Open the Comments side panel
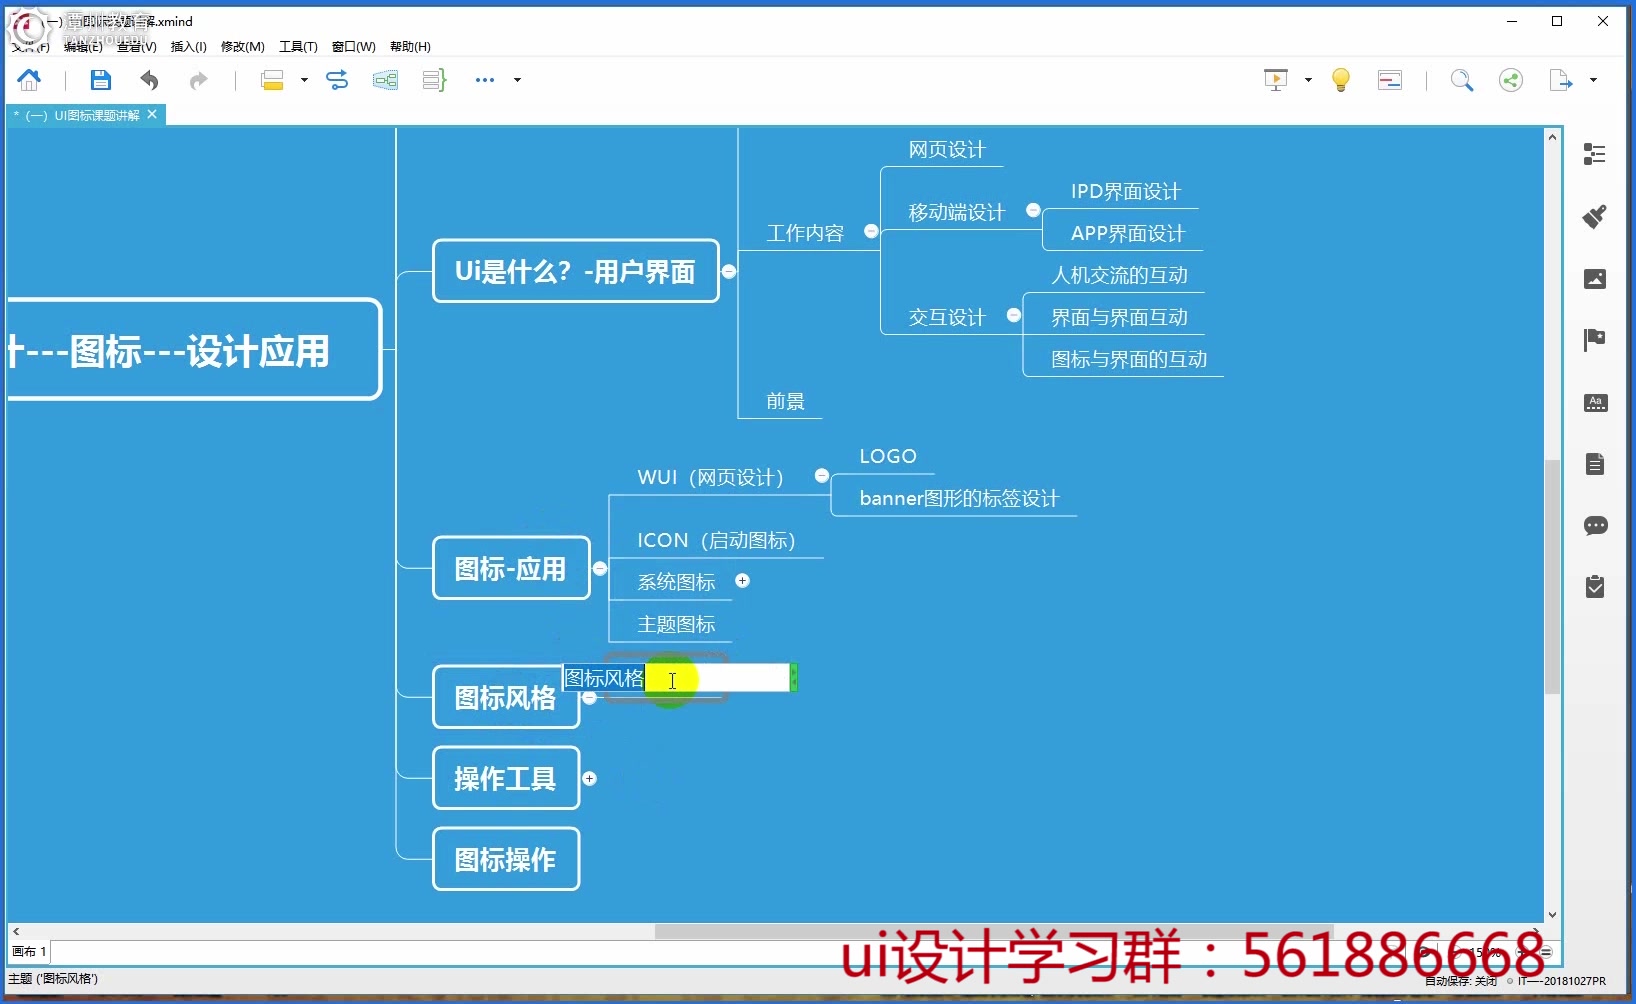 (1595, 526)
